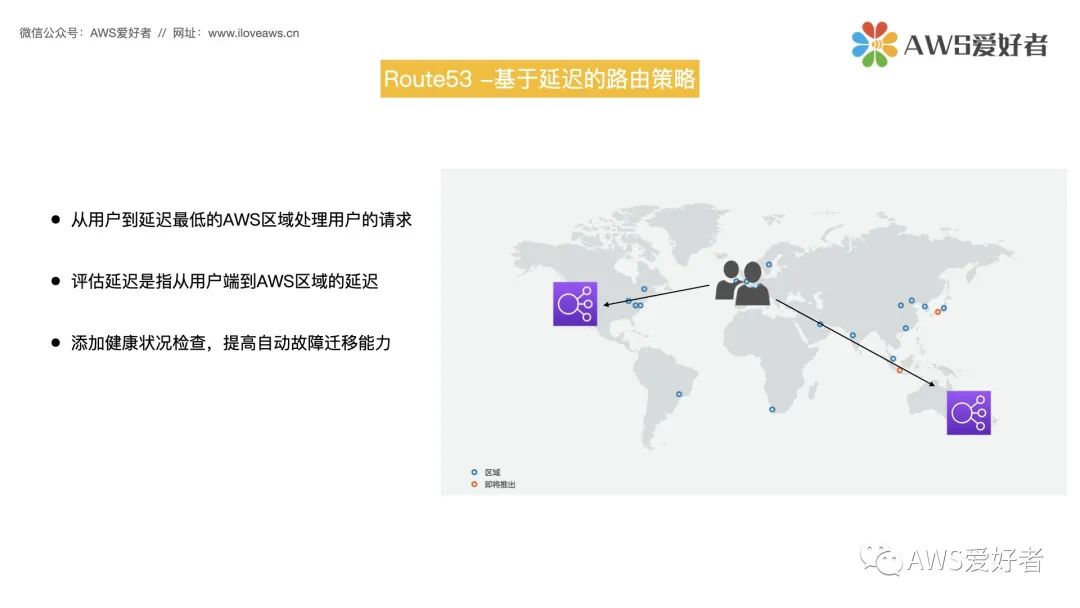
Task: Click the blue 区域 legend marker
Action: (474, 472)
